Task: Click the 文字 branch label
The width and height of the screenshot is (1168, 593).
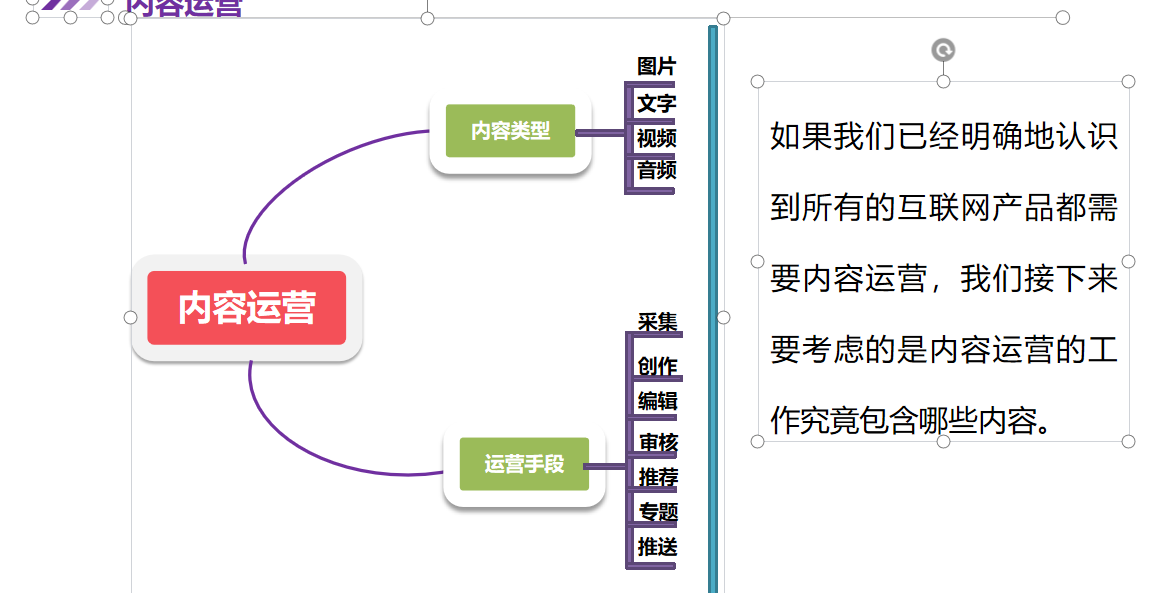Action: tap(656, 103)
